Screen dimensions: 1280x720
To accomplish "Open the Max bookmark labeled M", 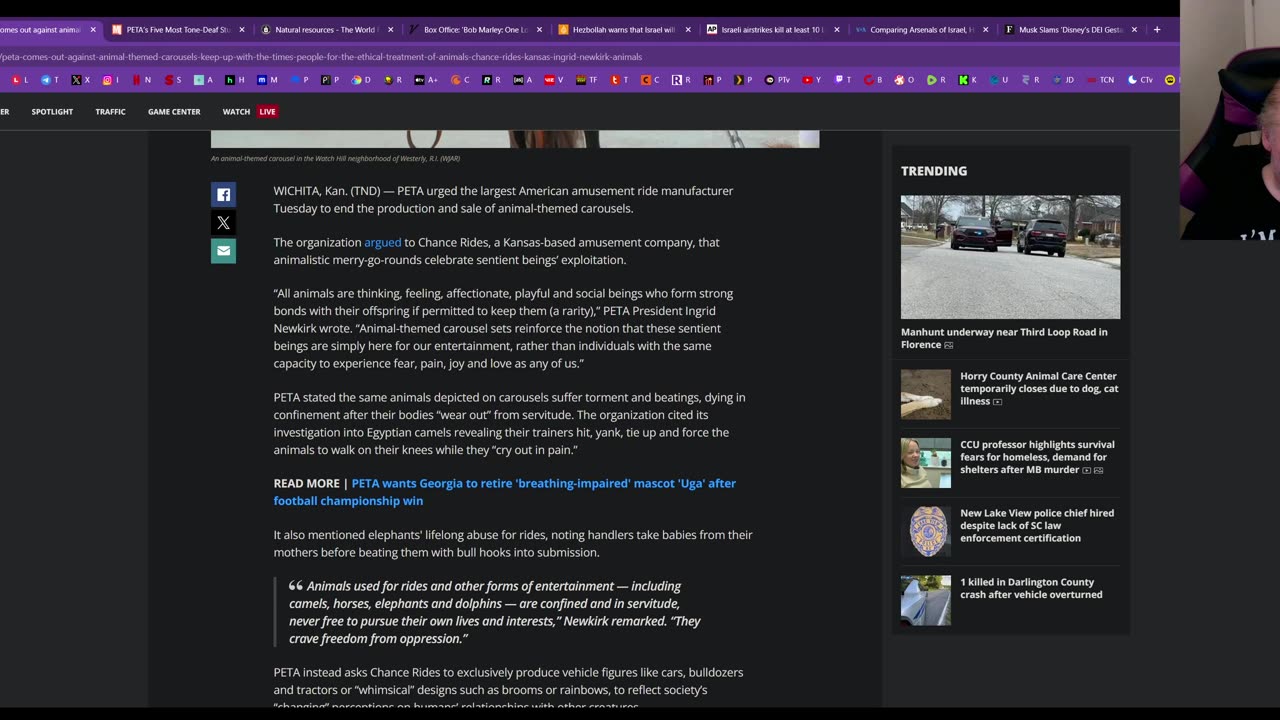I will pyautogui.click(x=267, y=80).
